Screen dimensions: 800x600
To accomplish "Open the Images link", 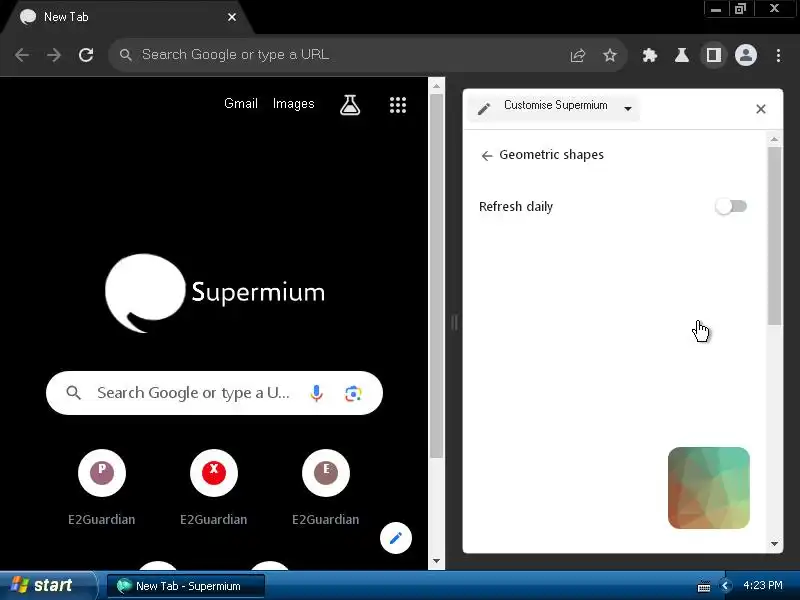I will (293, 104).
